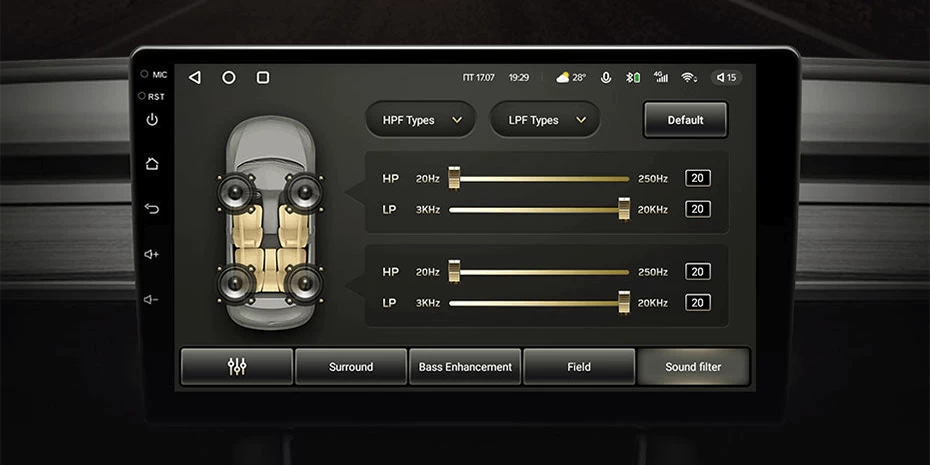Tap the Android back triangle icon
The image size is (930, 465).
tap(194, 77)
